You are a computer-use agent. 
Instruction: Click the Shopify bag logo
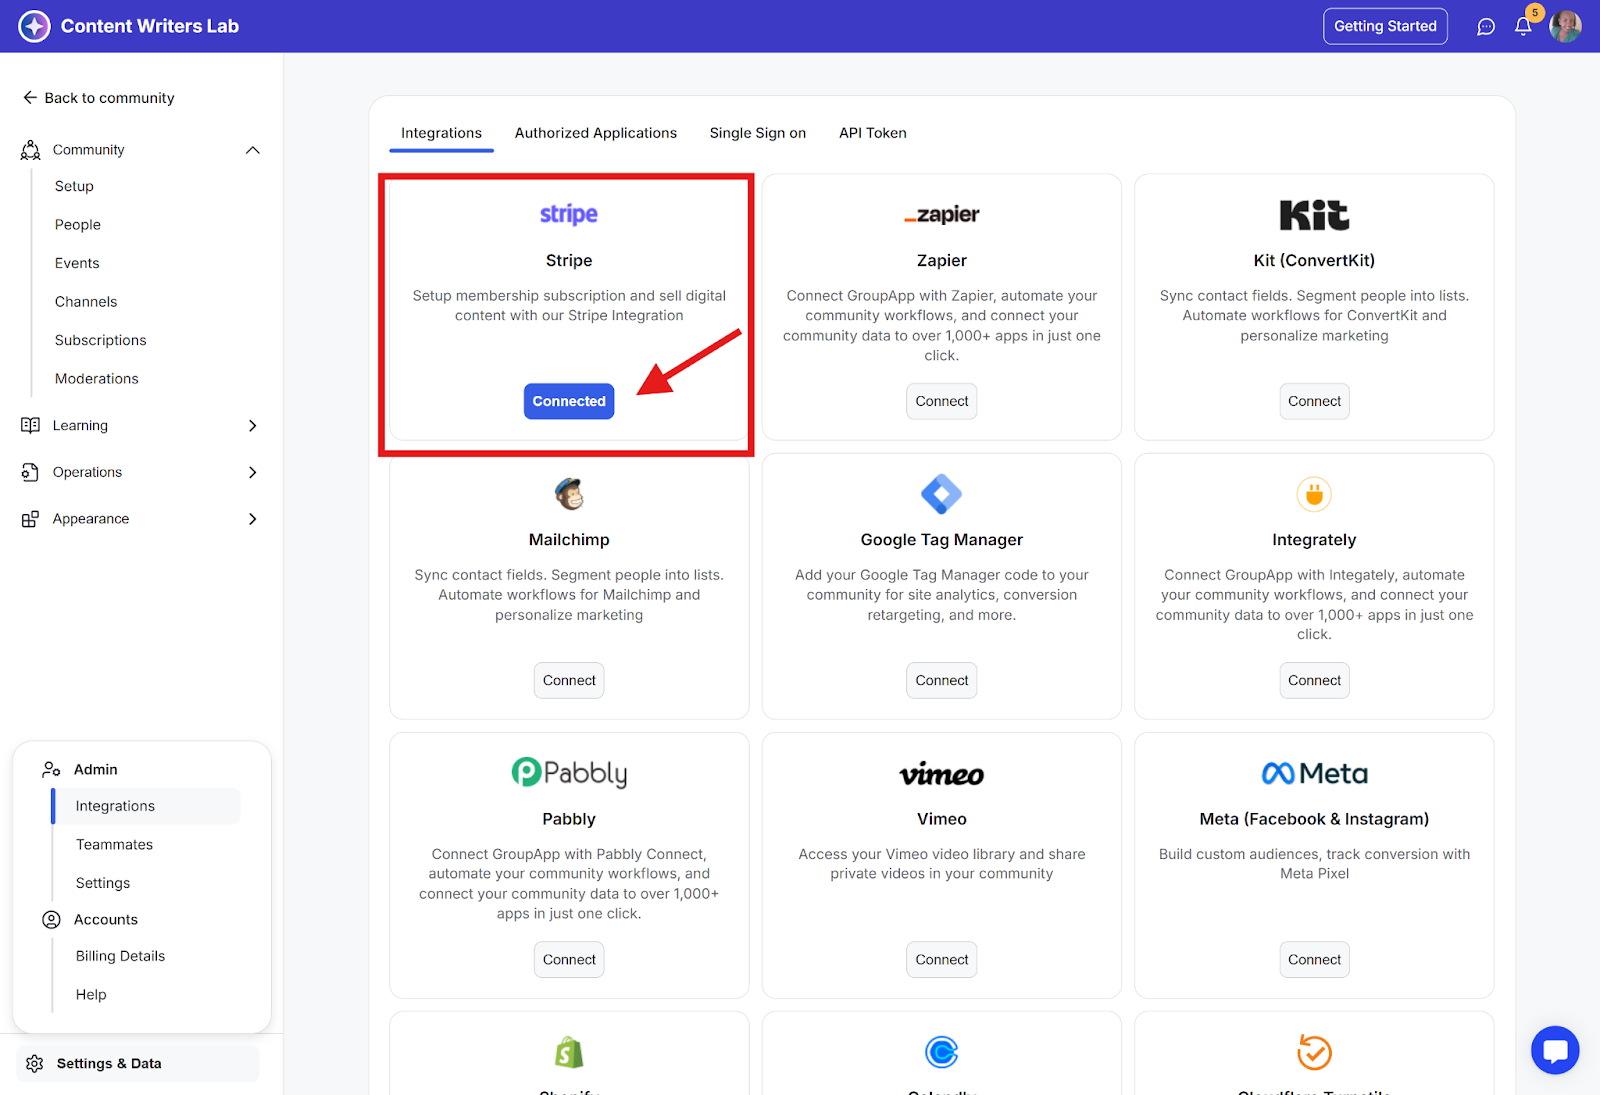(569, 1052)
